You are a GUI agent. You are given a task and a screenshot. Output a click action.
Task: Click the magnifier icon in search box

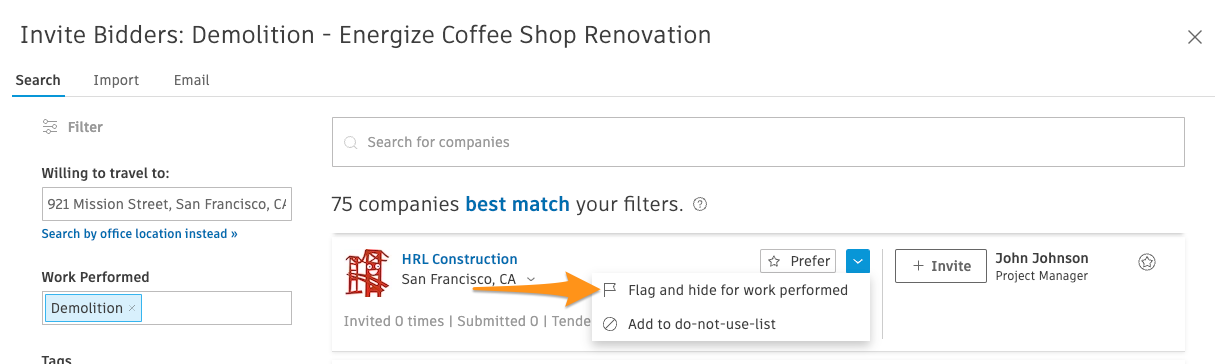351,143
